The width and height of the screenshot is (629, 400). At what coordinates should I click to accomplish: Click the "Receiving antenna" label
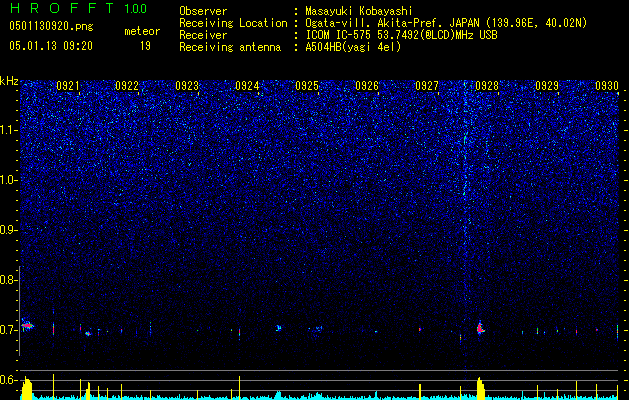pyautogui.click(x=230, y=48)
